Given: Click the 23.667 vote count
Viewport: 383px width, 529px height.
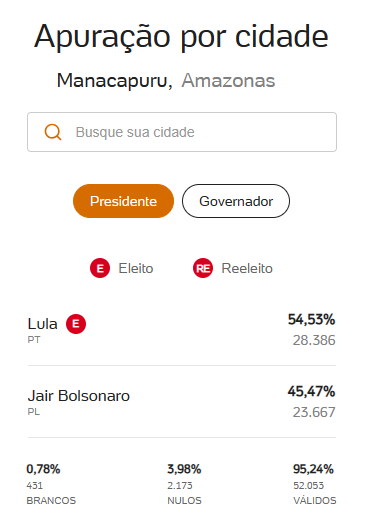Looking at the screenshot, I should click(314, 412).
